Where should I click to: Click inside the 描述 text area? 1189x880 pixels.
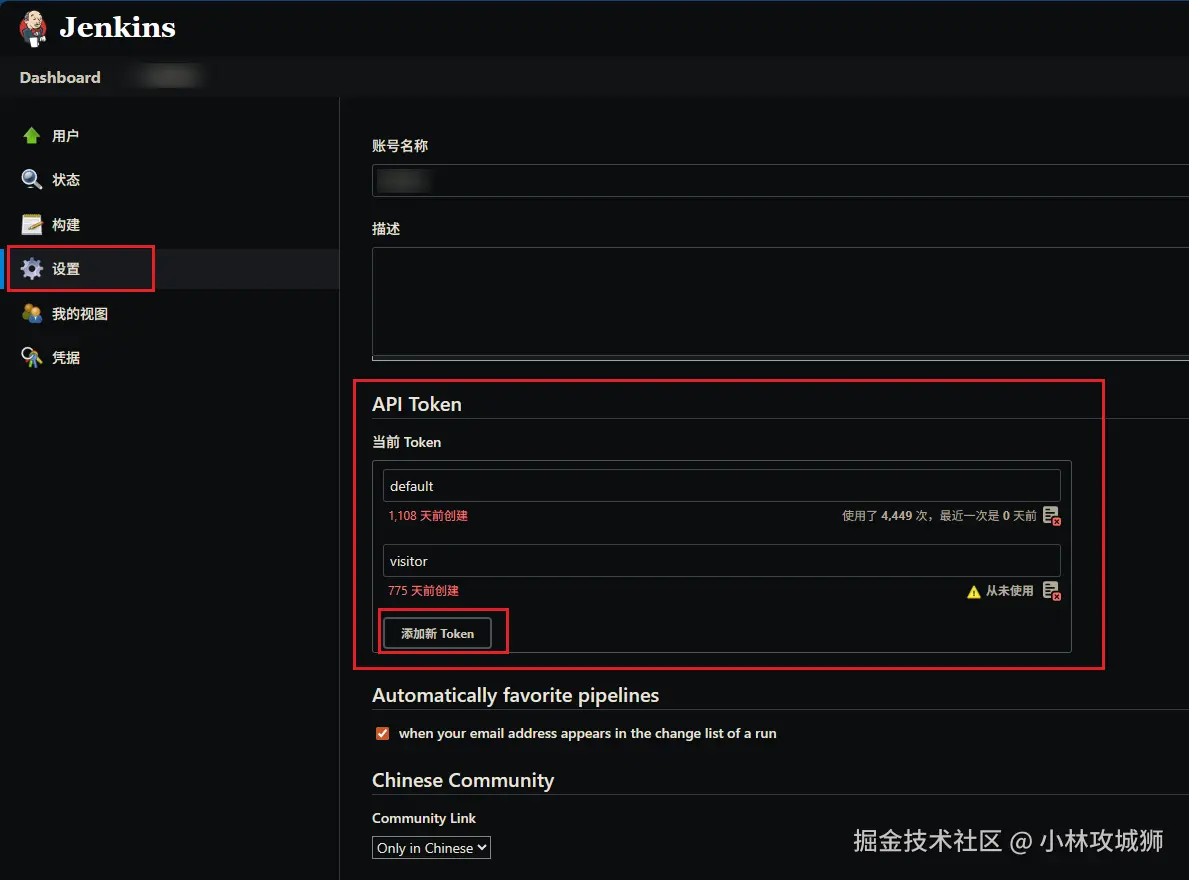coord(780,303)
